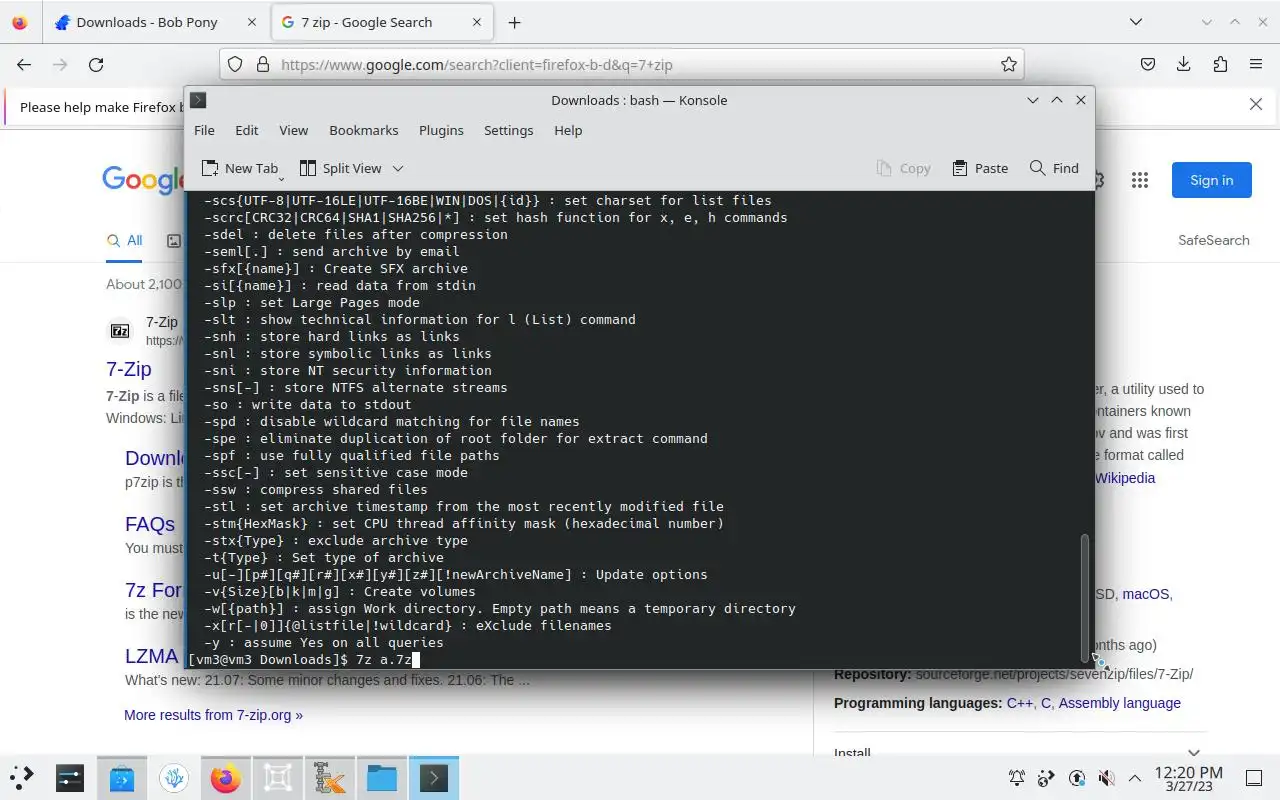Open Konsole Edit menu

(247, 130)
